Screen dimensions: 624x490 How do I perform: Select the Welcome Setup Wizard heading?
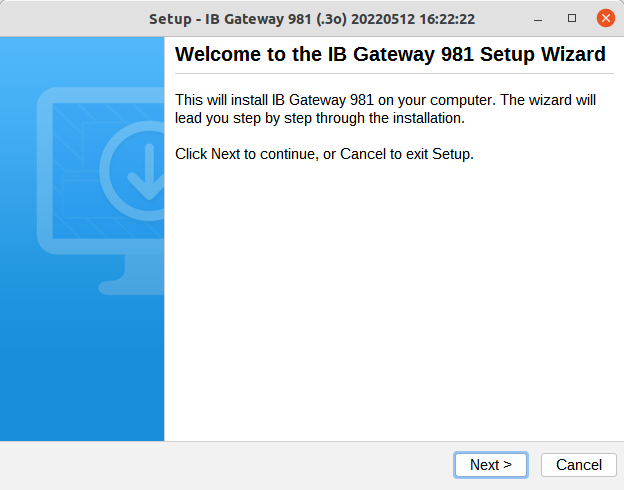[390, 55]
